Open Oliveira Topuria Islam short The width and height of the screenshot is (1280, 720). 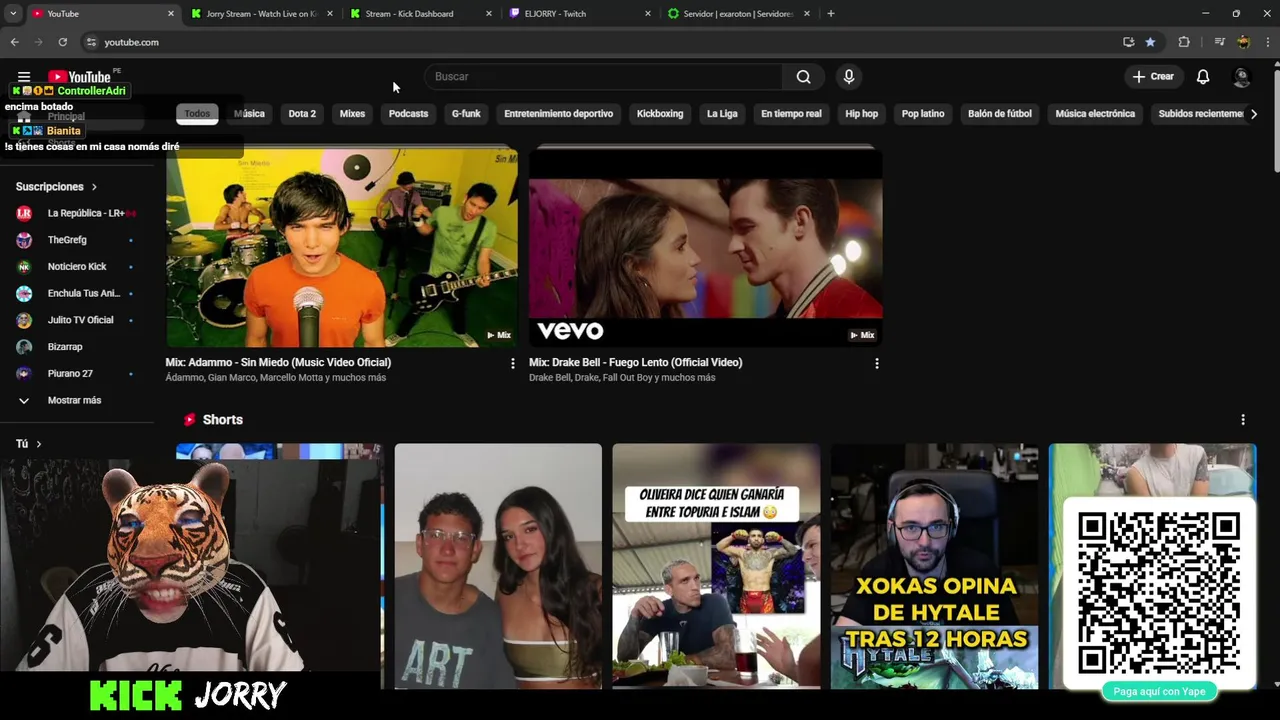(716, 566)
